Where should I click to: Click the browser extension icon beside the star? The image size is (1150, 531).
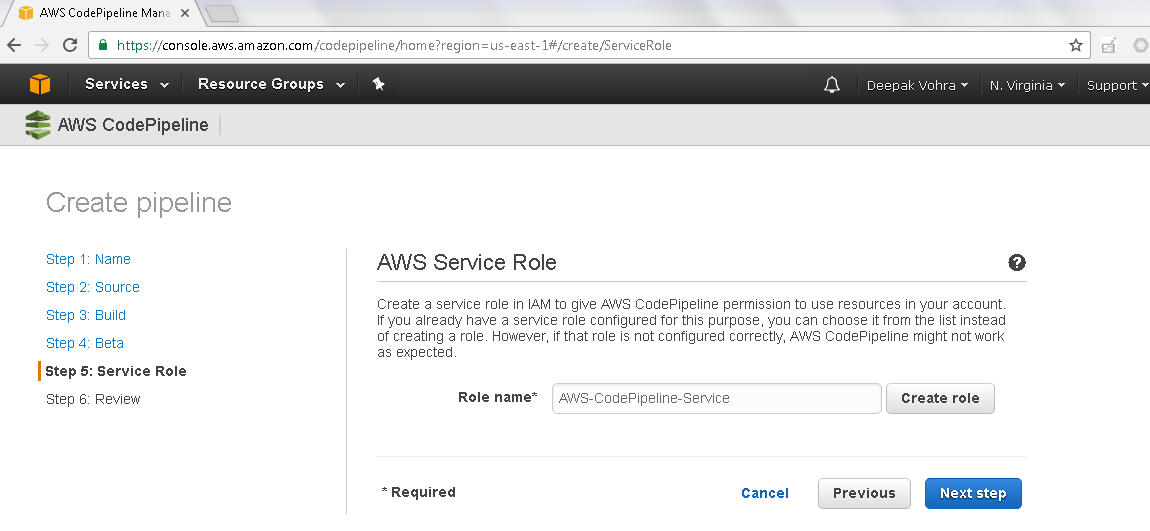(x=1108, y=45)
